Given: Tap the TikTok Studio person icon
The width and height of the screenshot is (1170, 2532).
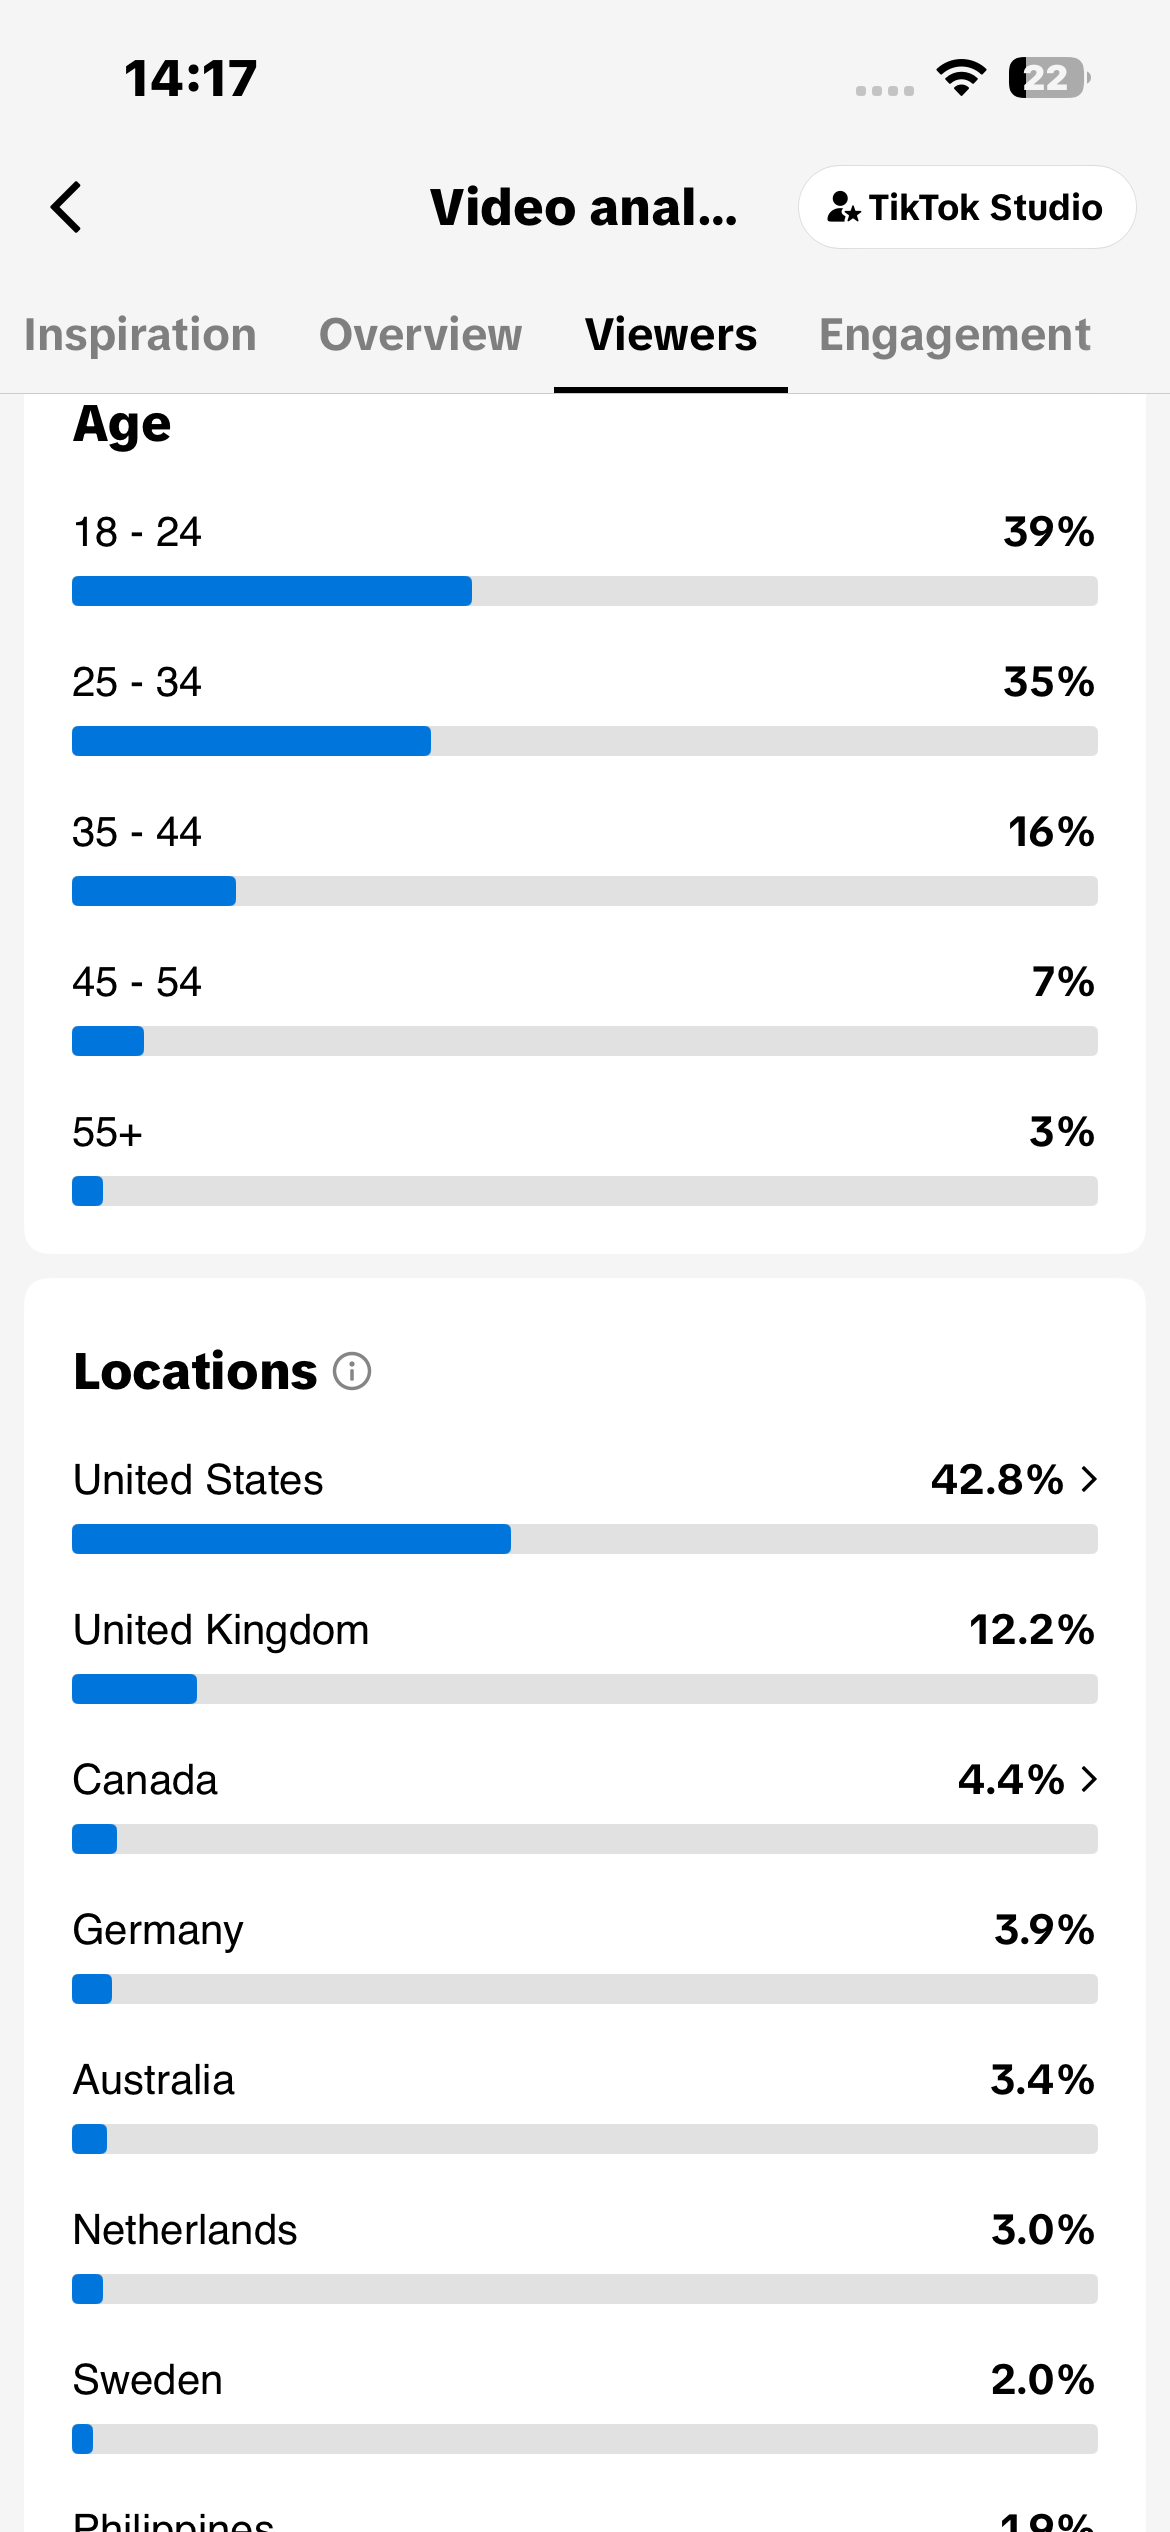Looking at the screenshot, I should point(843,207).
